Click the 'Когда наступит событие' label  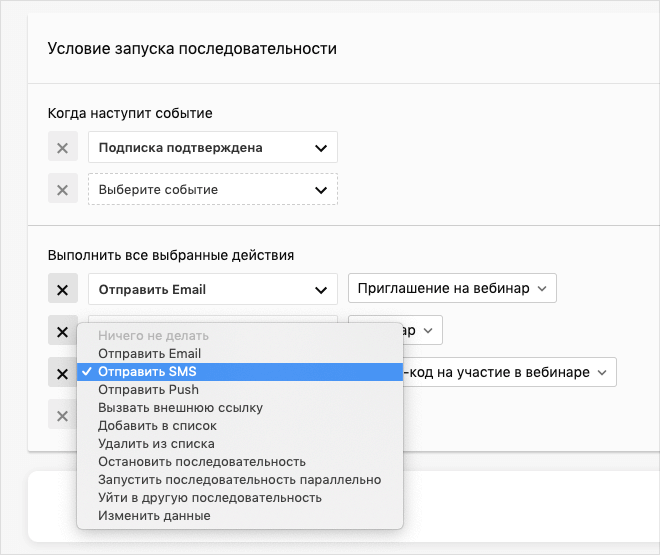130,113
